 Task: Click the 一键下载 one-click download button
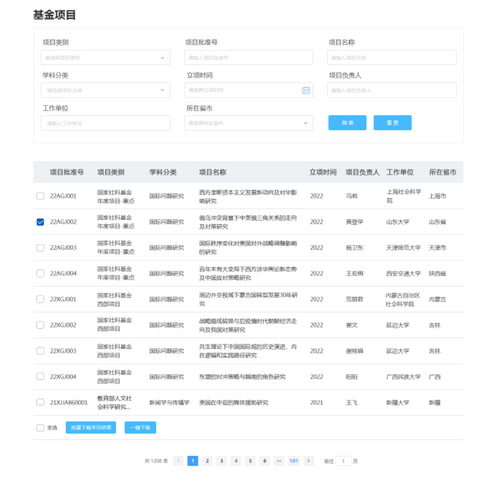point(140,427)
